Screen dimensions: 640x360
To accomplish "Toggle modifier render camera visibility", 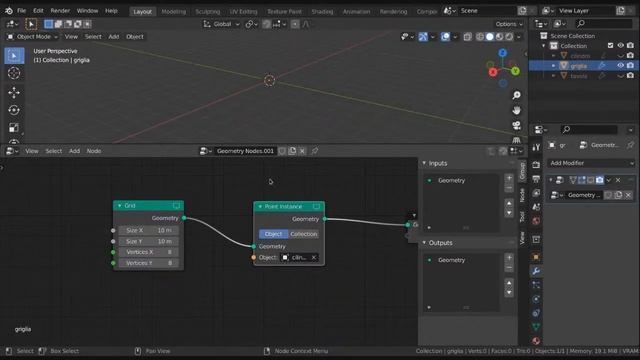I will (599, 180).
